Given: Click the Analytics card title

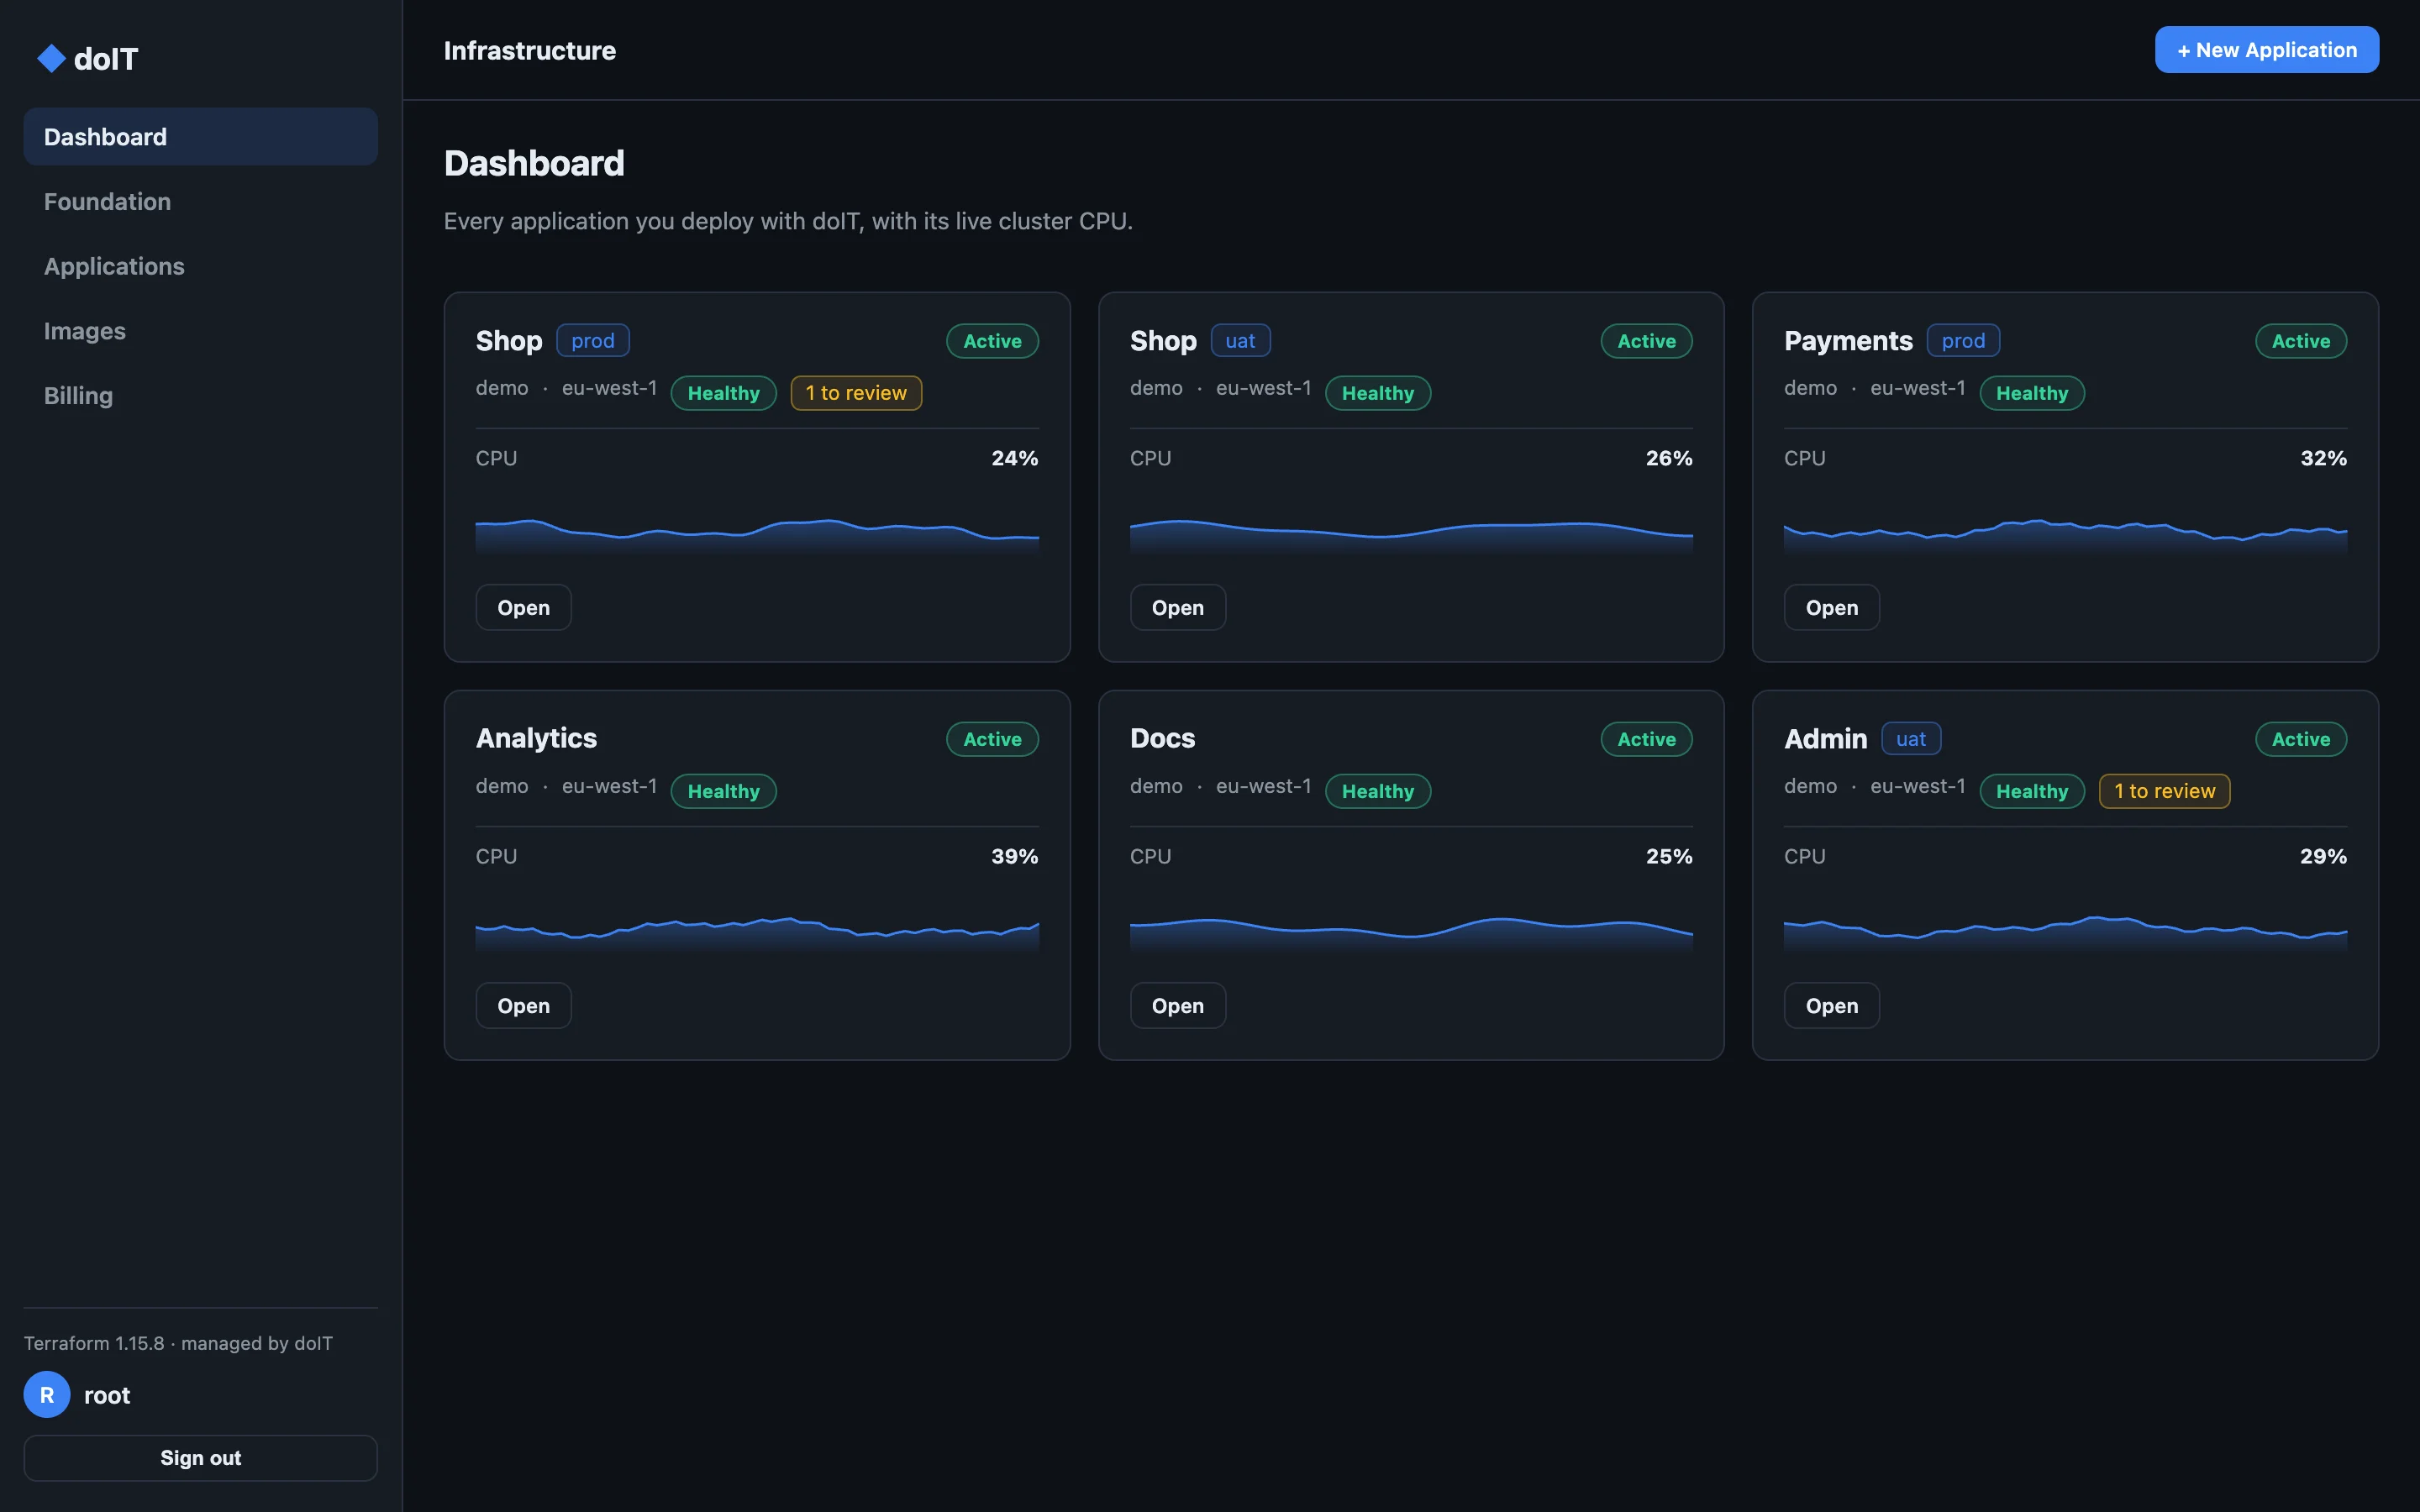Looking at the screenshot, I should (536, 738).
